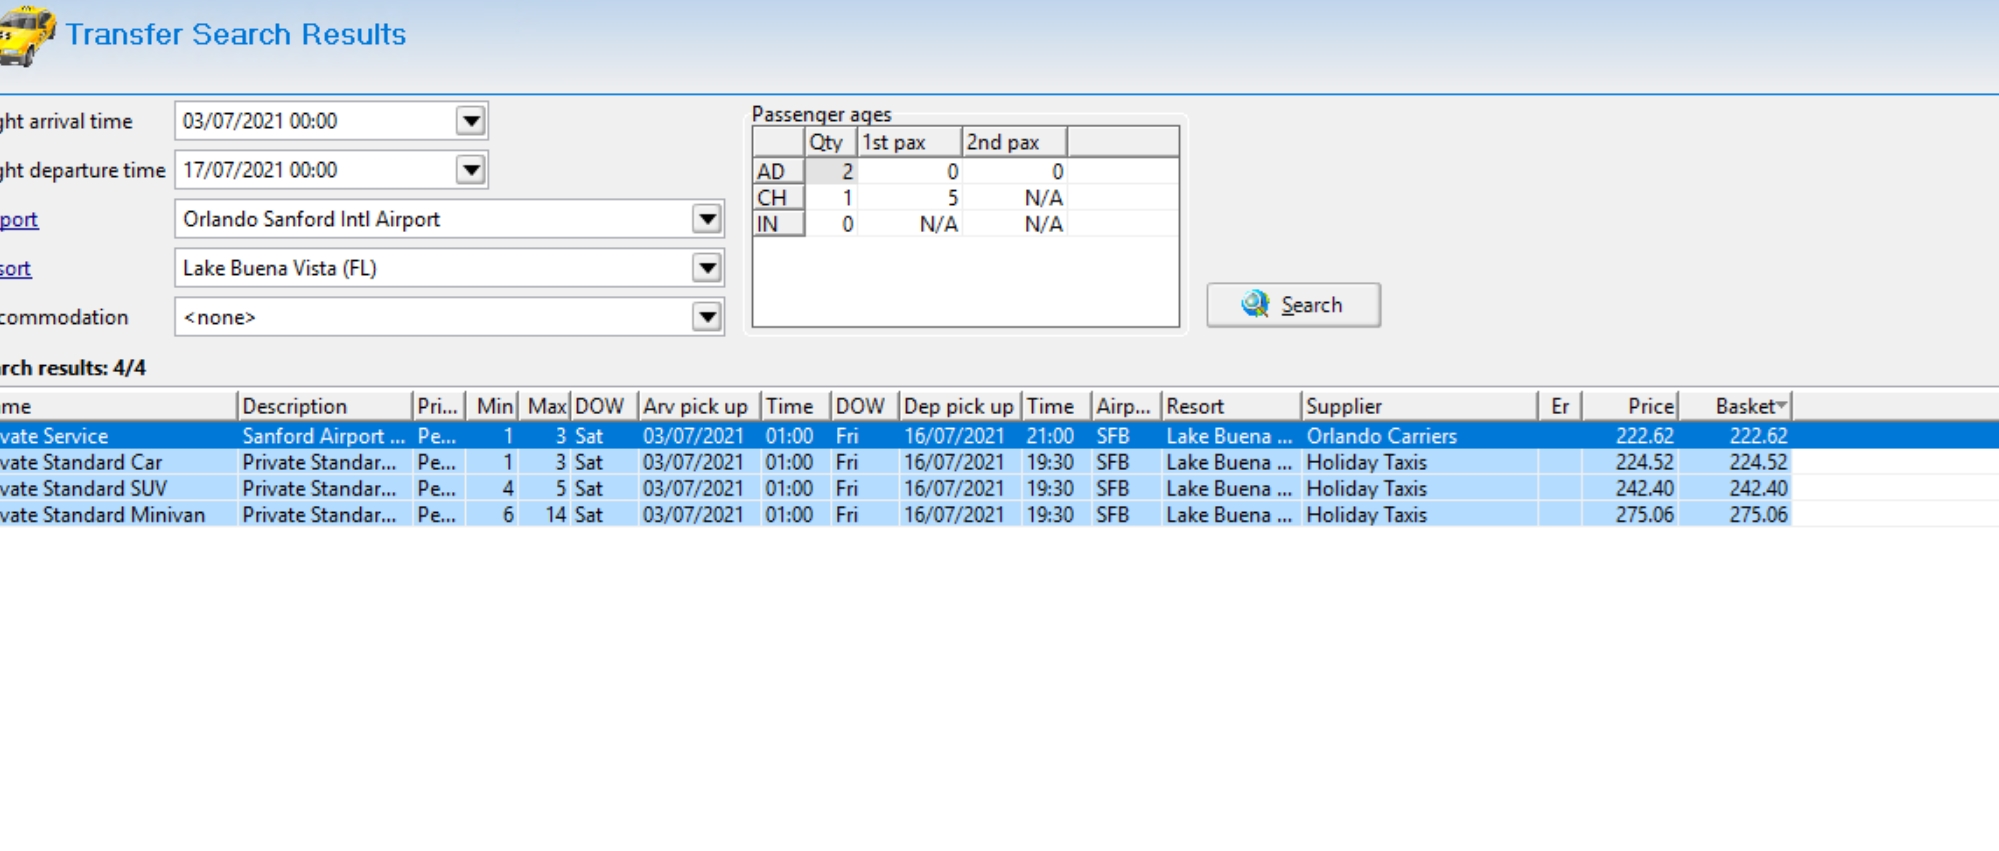Sort results by Price column

pos(1630,406)
